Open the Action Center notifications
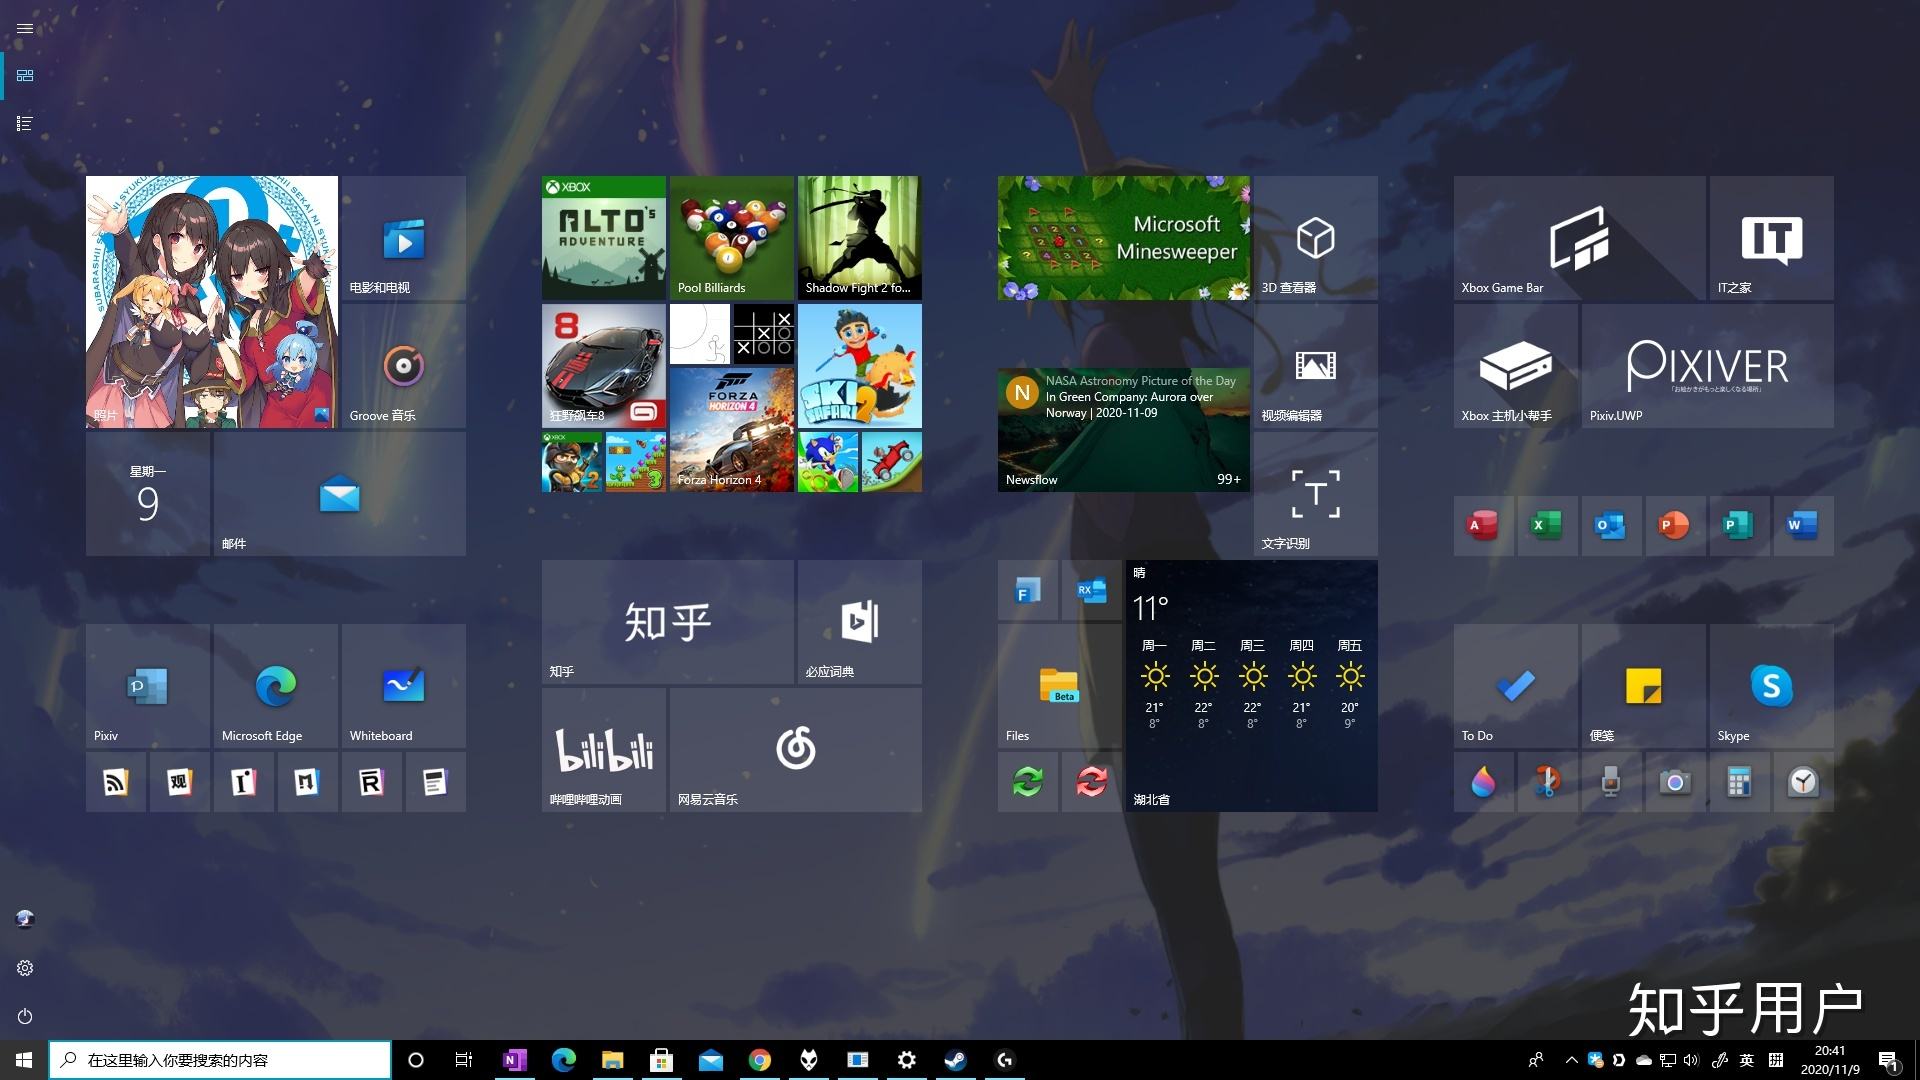This screenshot has height=1080, width=1920. 1888,1060
